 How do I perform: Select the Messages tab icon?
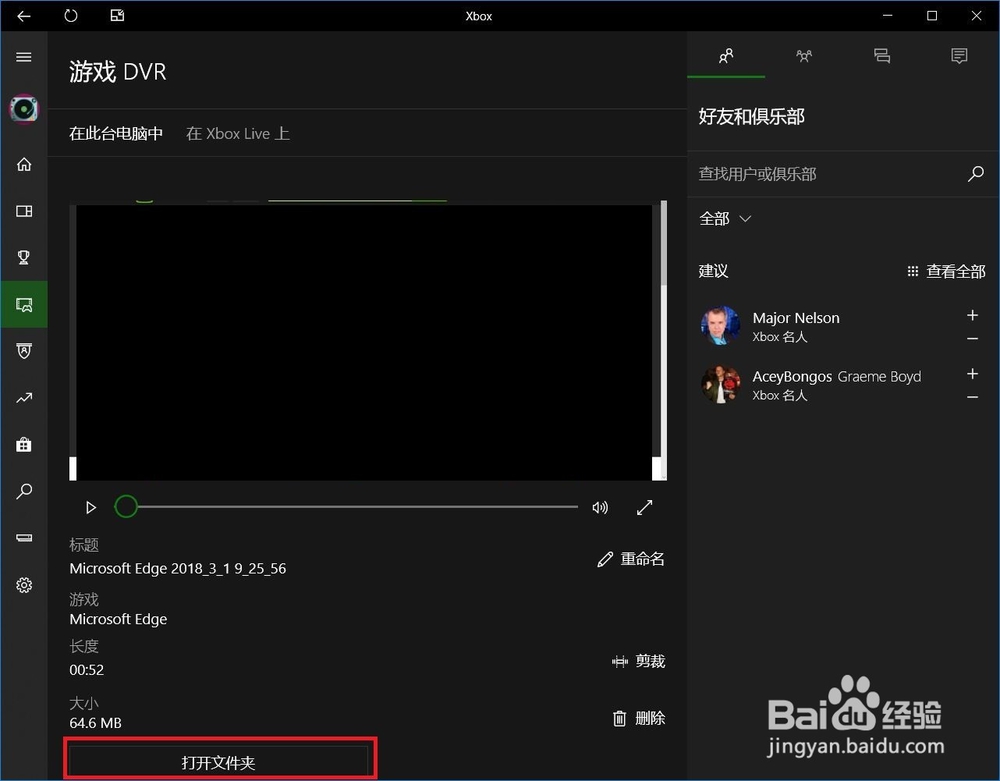coord(882,56)
